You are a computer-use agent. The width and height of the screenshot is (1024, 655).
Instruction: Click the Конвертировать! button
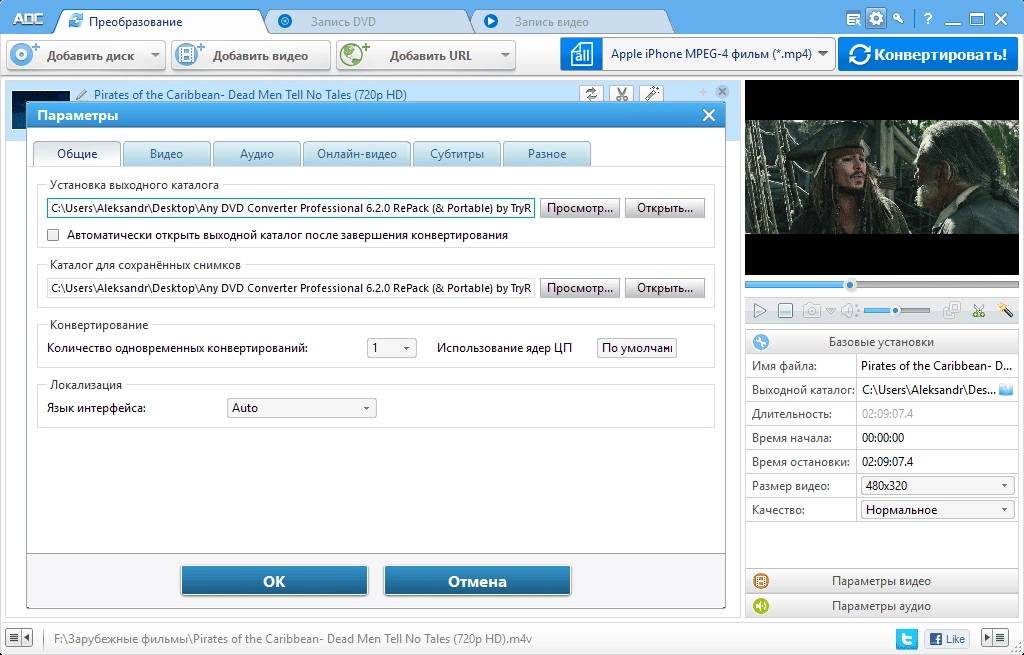(928, 54)
